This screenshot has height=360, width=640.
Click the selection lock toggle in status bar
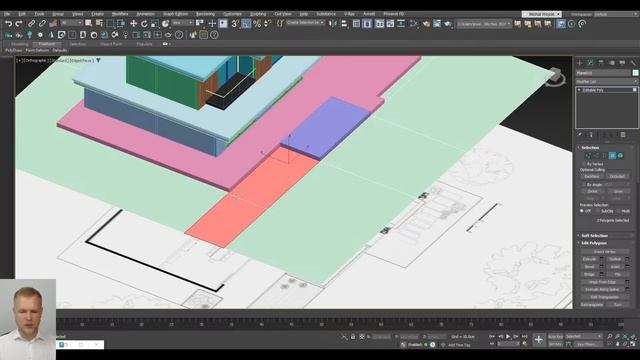tap(353, 337)
